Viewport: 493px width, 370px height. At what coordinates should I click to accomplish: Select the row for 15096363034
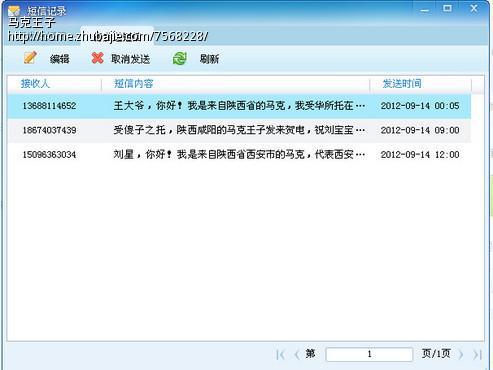pos(239,155)
